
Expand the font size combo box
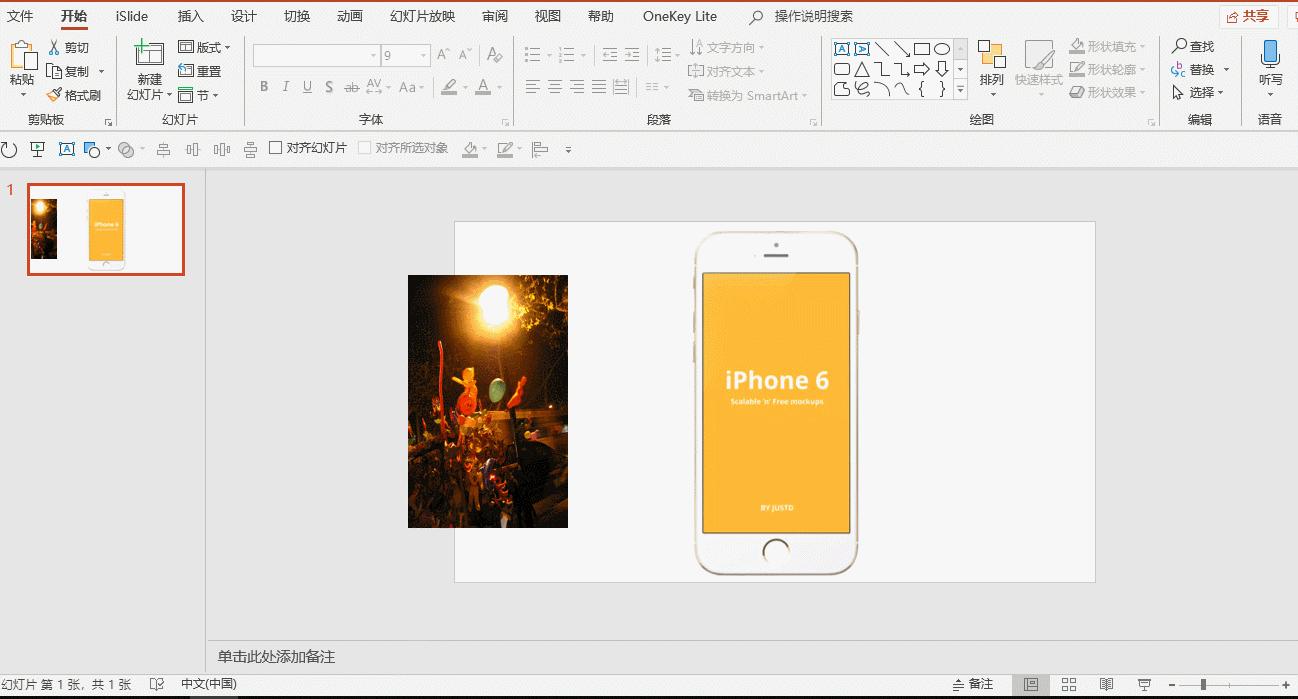point(424,56)
